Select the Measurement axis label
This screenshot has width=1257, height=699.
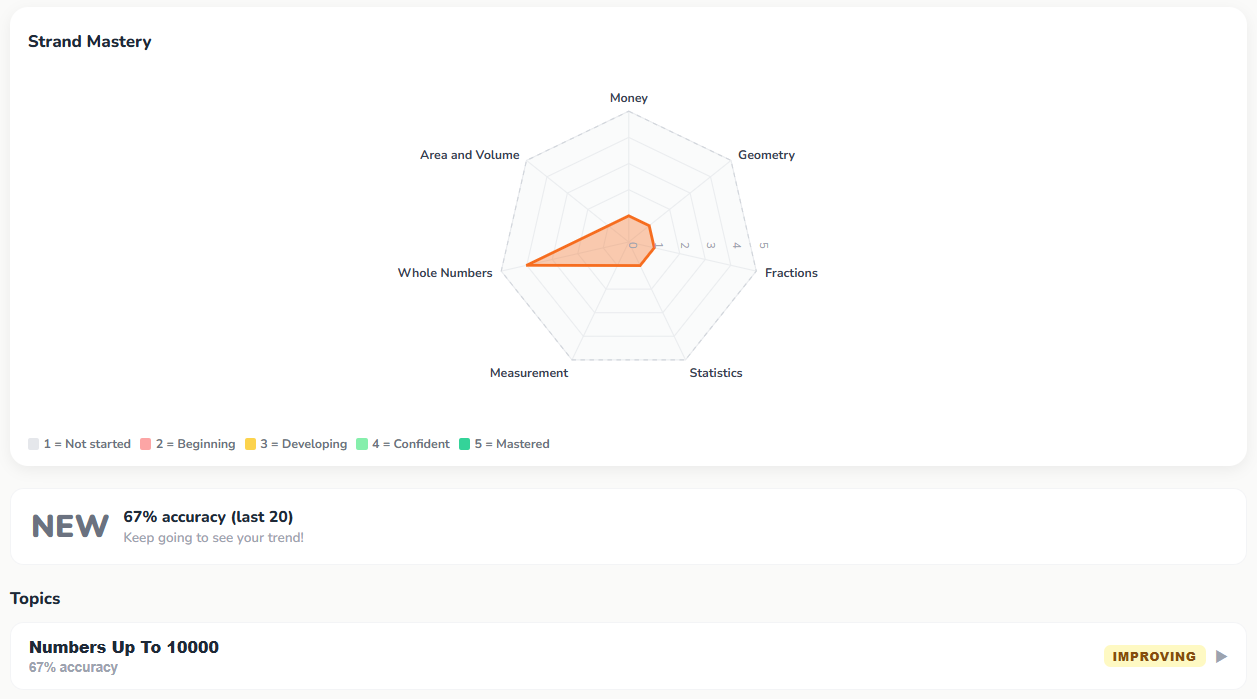[529, 373]
